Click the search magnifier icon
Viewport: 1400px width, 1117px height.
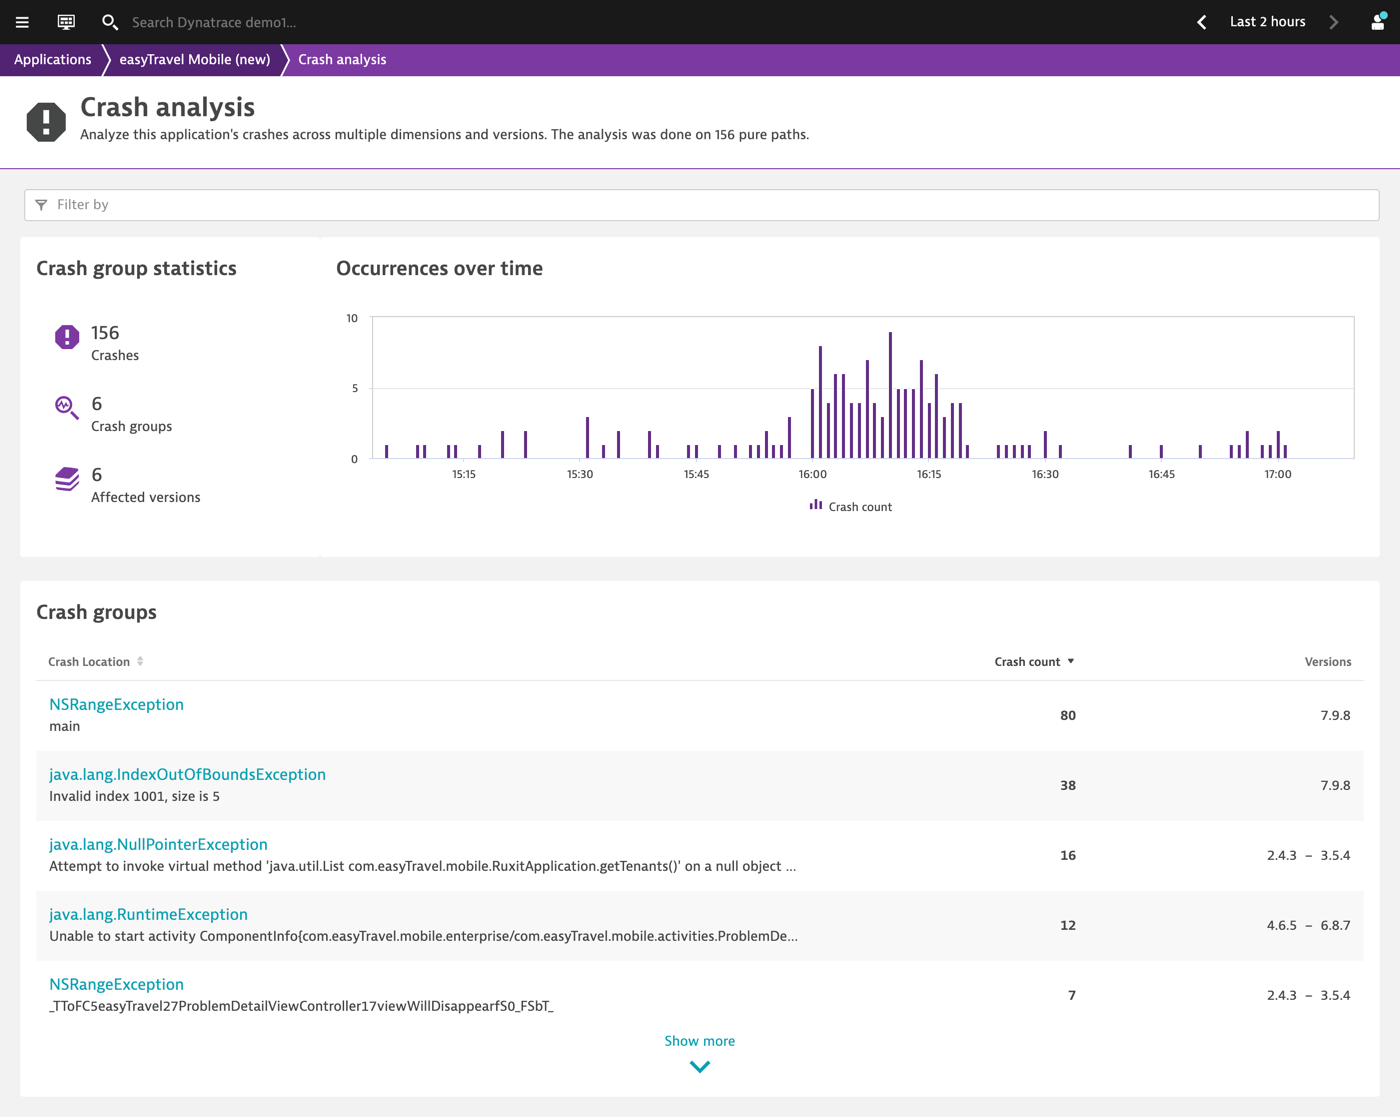tap(110, 22)
